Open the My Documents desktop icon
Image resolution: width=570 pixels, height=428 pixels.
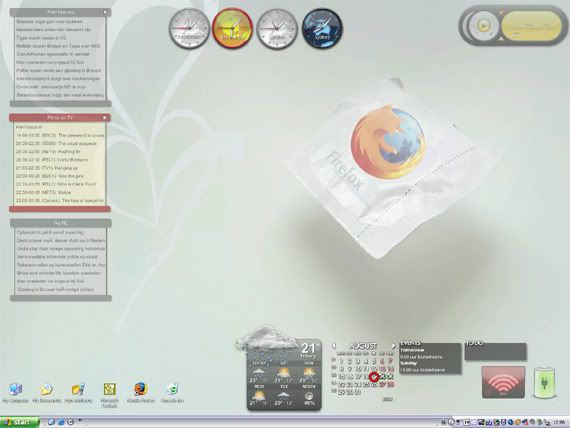pos(47,392)
